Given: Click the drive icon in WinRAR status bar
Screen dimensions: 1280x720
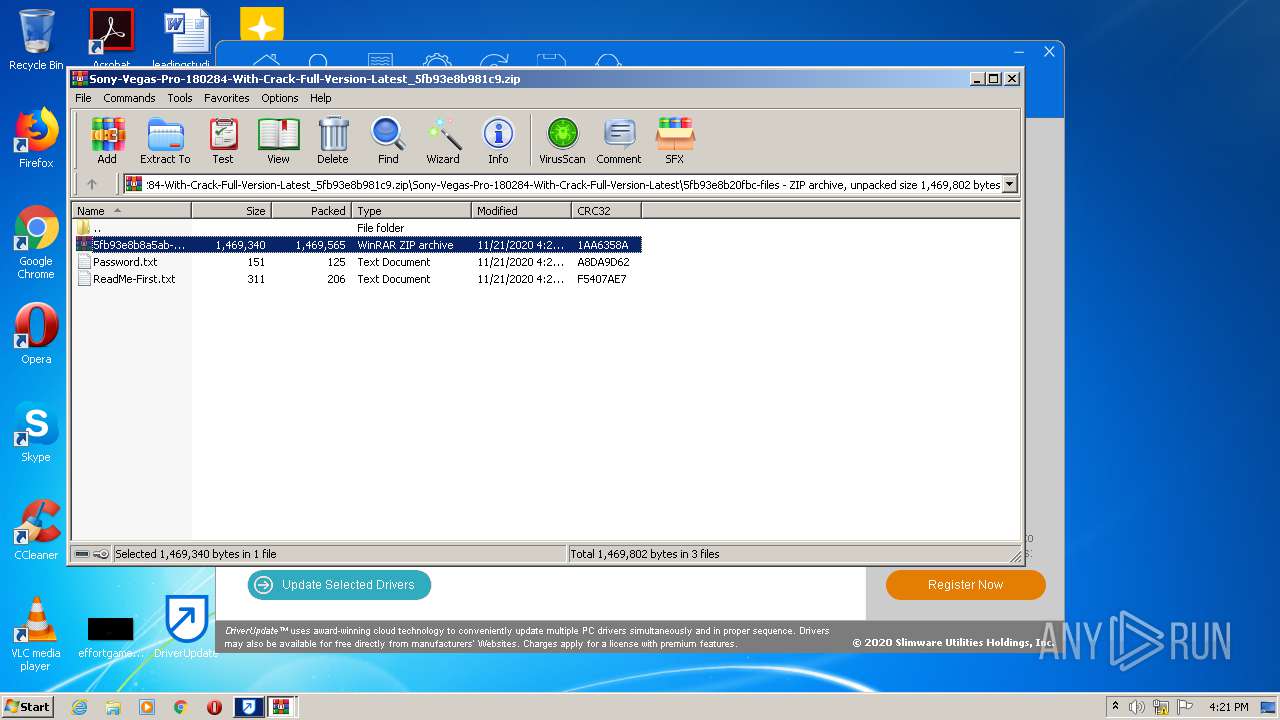Looking at the screenshot, I should click(x=82, y=554).
